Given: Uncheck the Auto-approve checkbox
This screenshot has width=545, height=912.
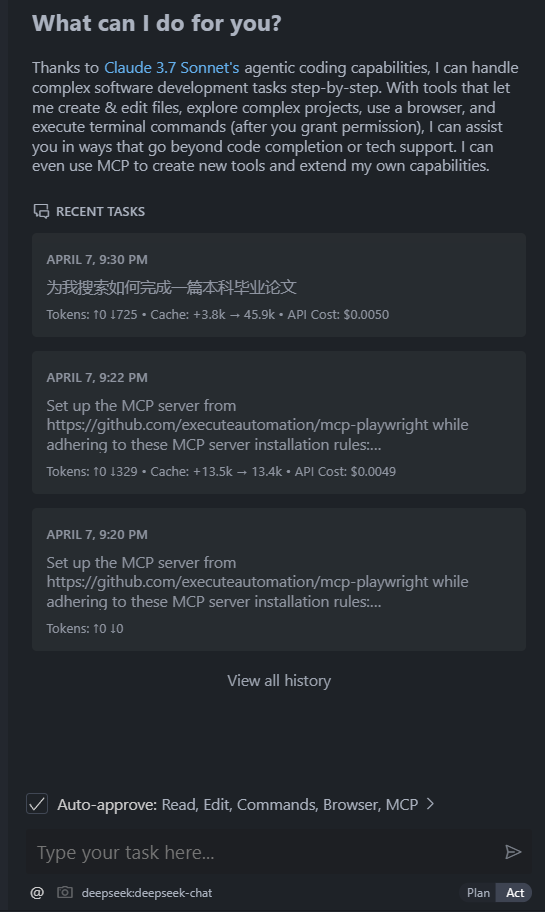Looking at the screenshot, I should coord(37,804).
